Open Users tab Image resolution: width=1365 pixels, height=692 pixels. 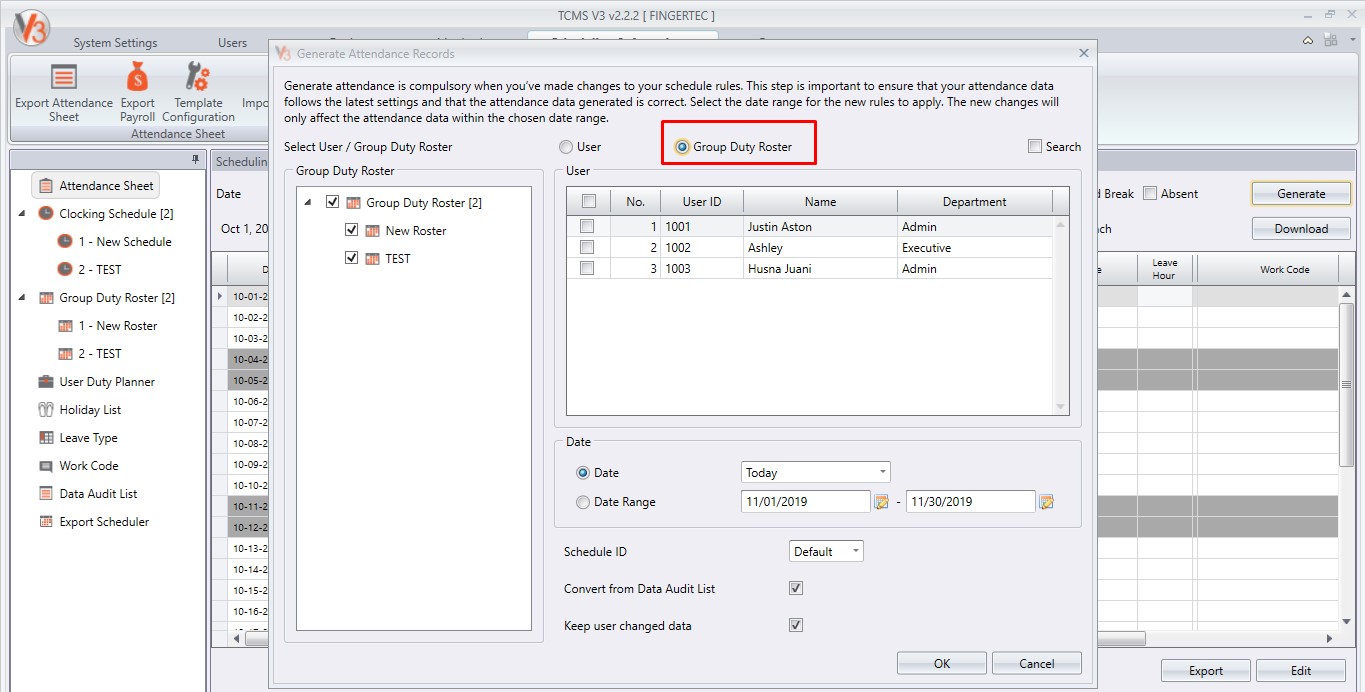[x=232, y=43]
